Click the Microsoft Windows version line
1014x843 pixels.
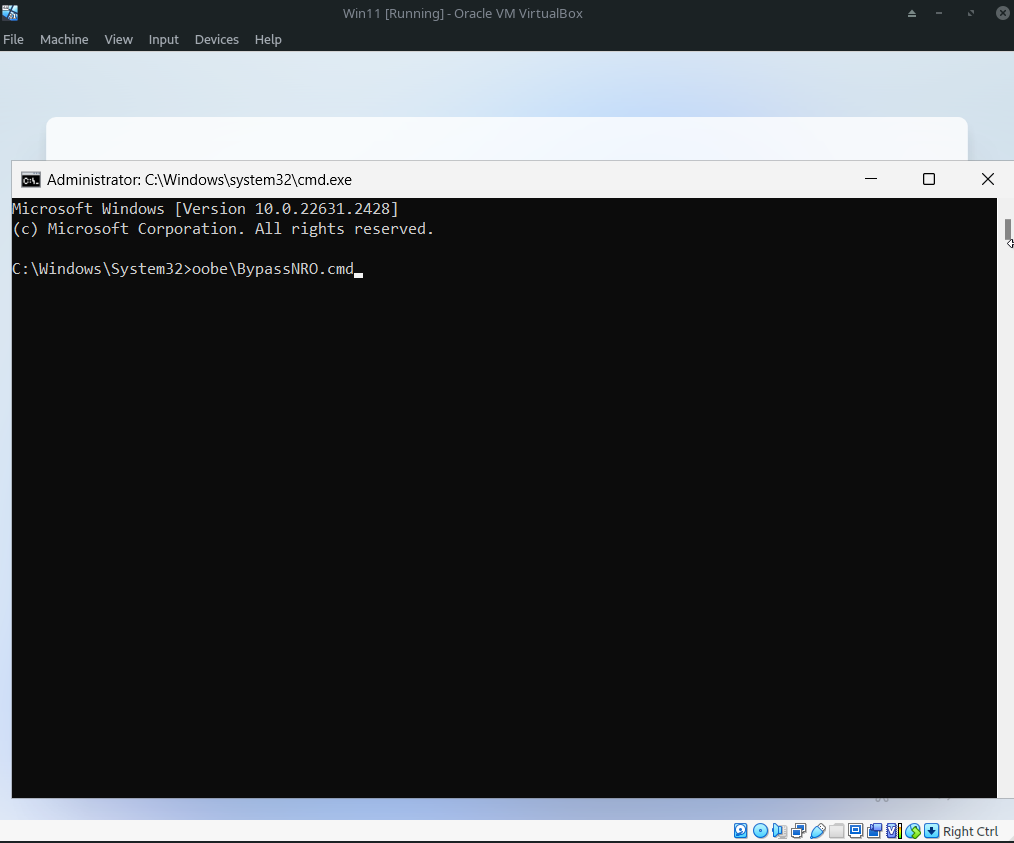pos(206,209)
